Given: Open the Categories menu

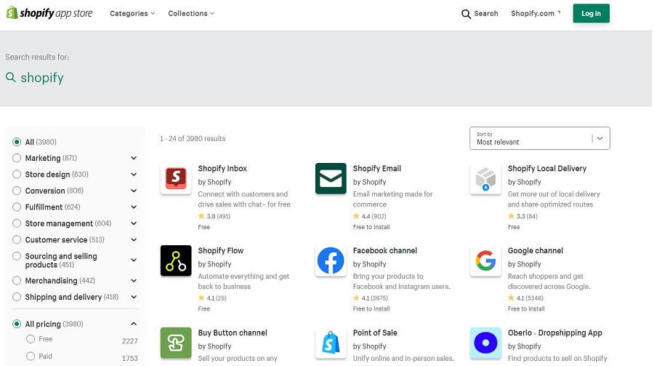Looking at the screenshot, I should (132, 13).
